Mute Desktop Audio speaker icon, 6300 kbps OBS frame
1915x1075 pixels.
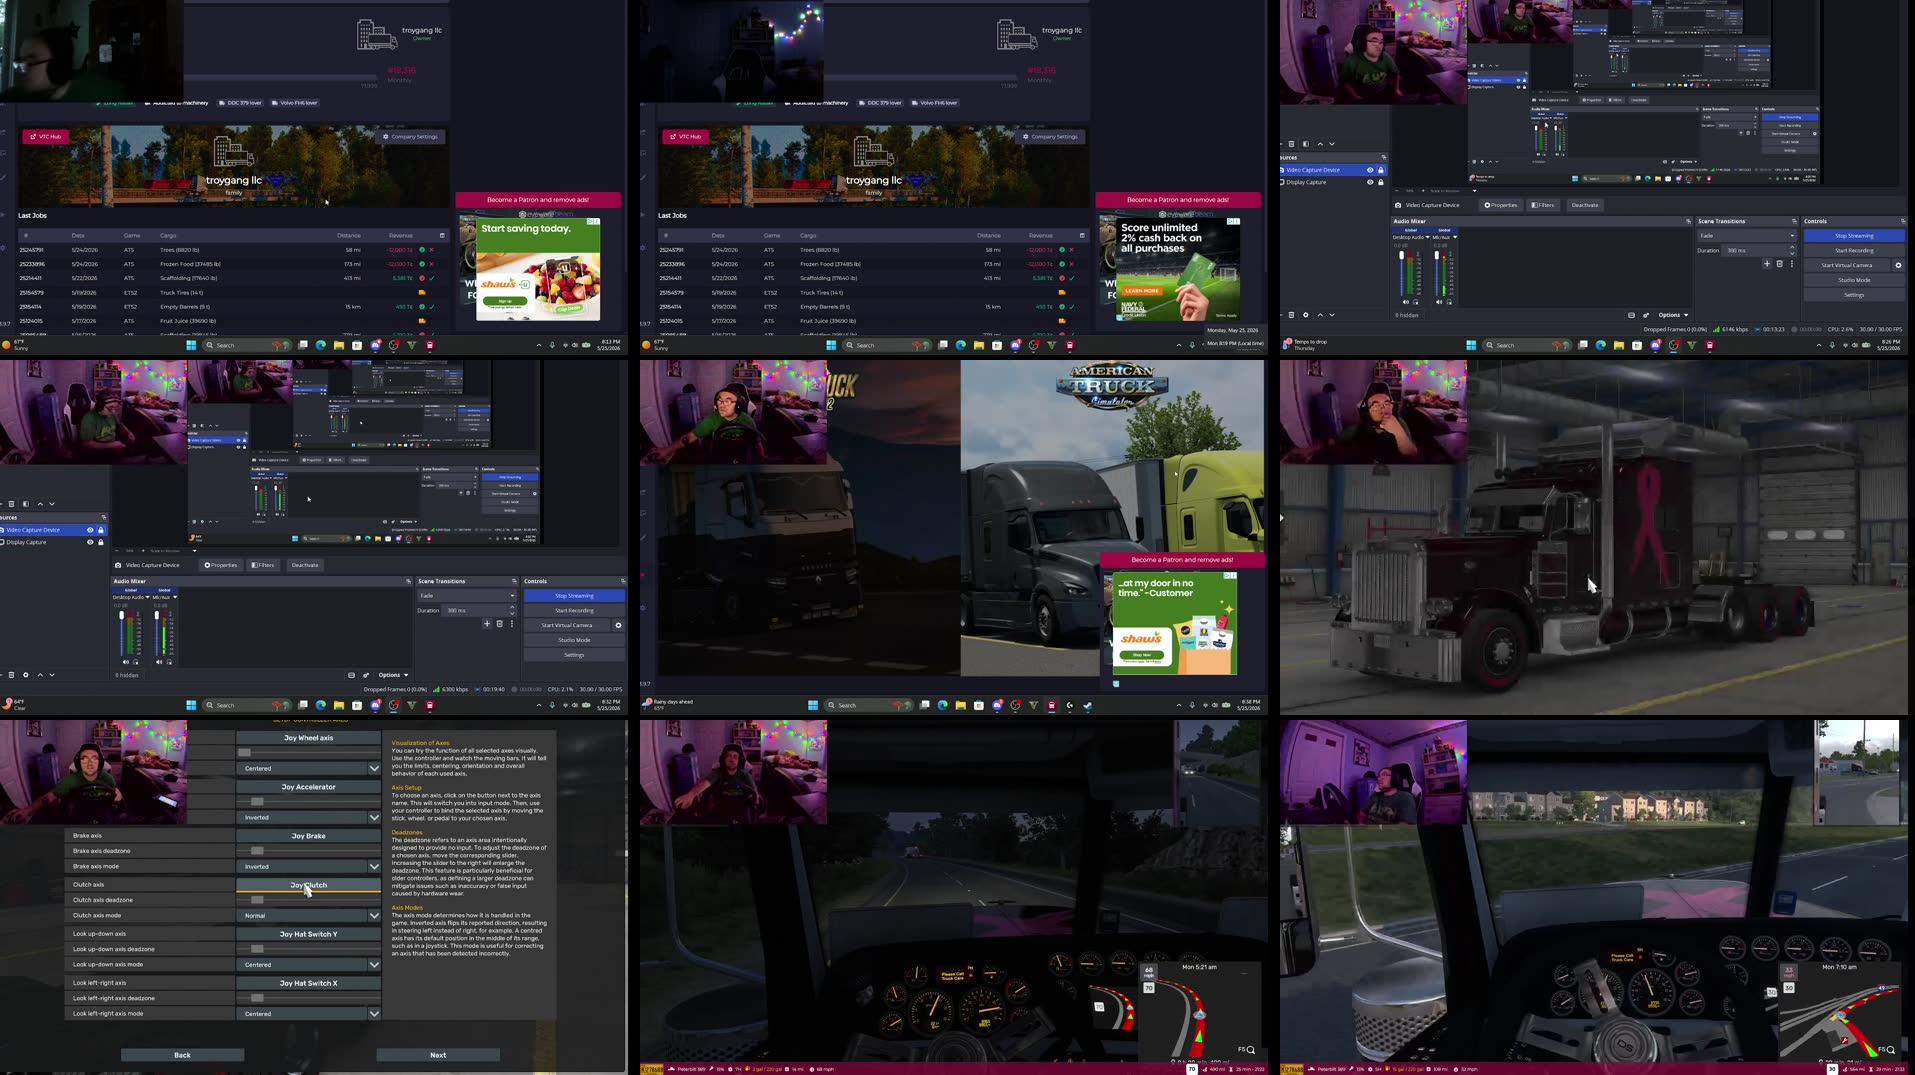126,662
